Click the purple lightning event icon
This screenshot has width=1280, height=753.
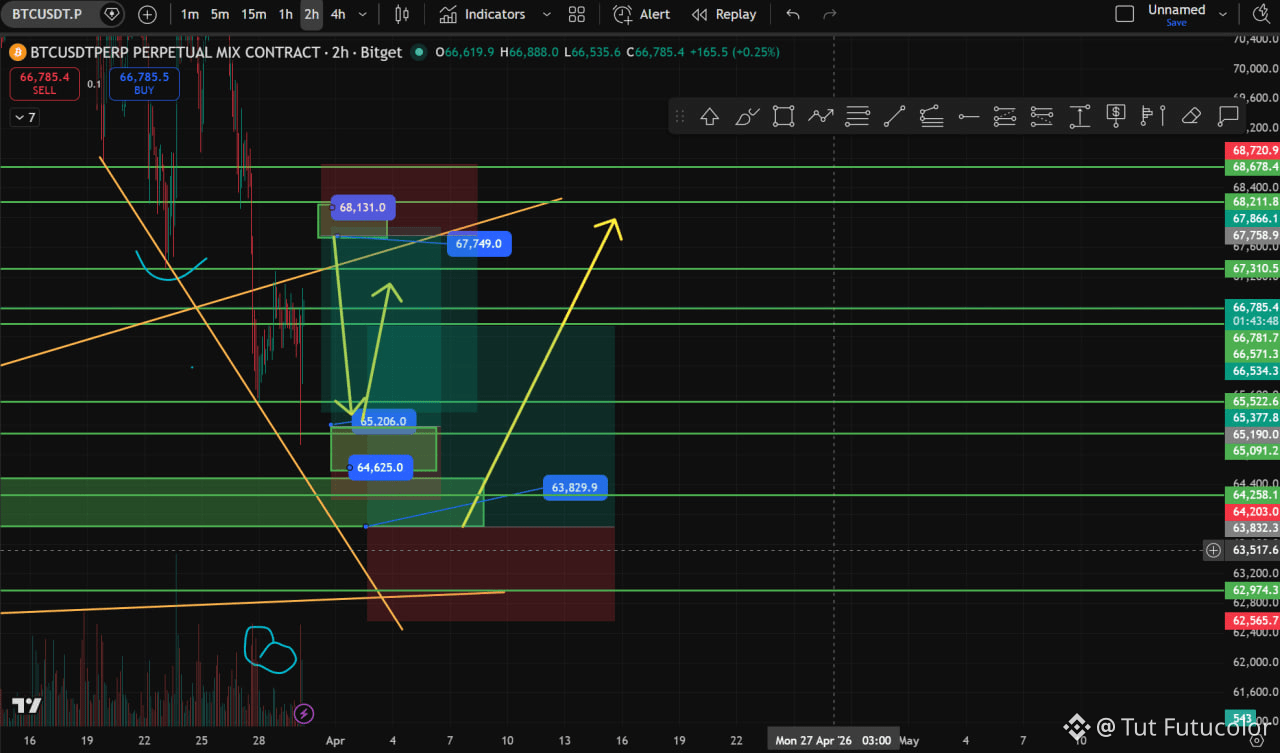[304, 713]
